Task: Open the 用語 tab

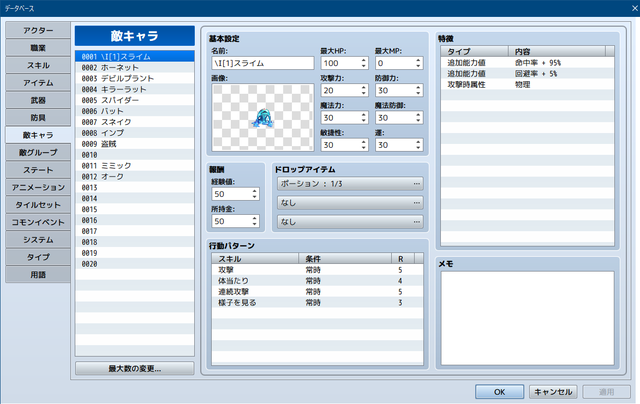Action: (38, 275)
